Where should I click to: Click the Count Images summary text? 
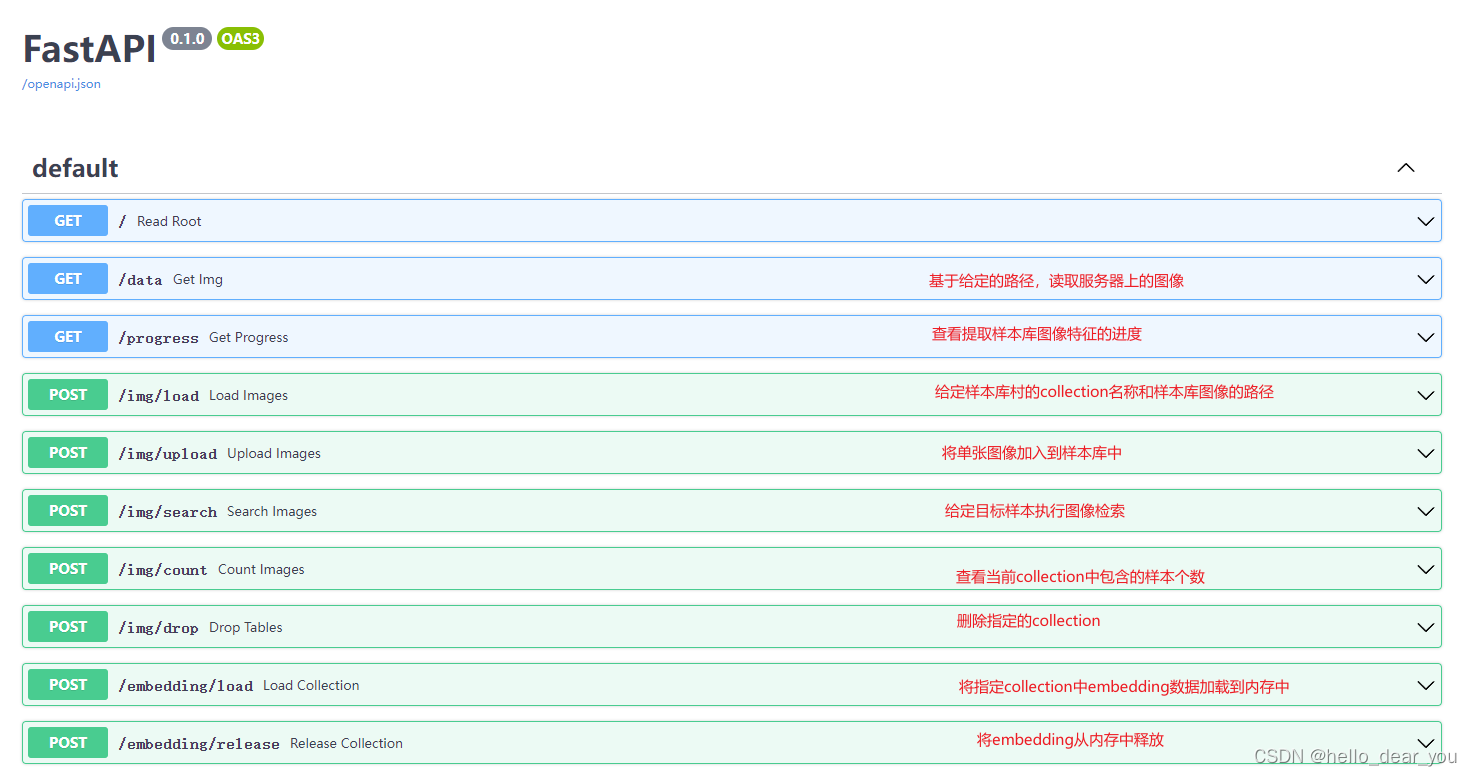coord(261,569)
